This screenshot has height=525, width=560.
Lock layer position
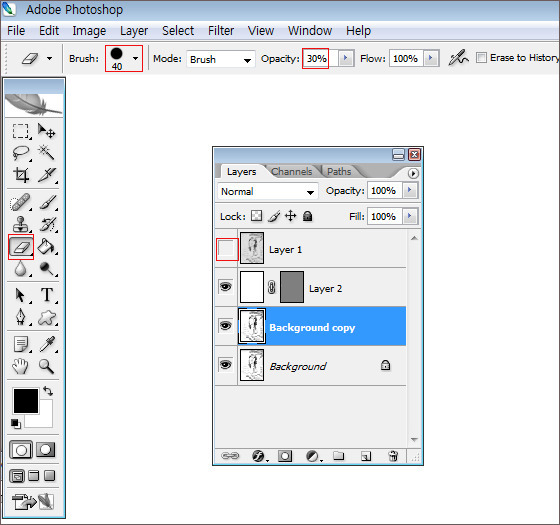pos(291,216)
